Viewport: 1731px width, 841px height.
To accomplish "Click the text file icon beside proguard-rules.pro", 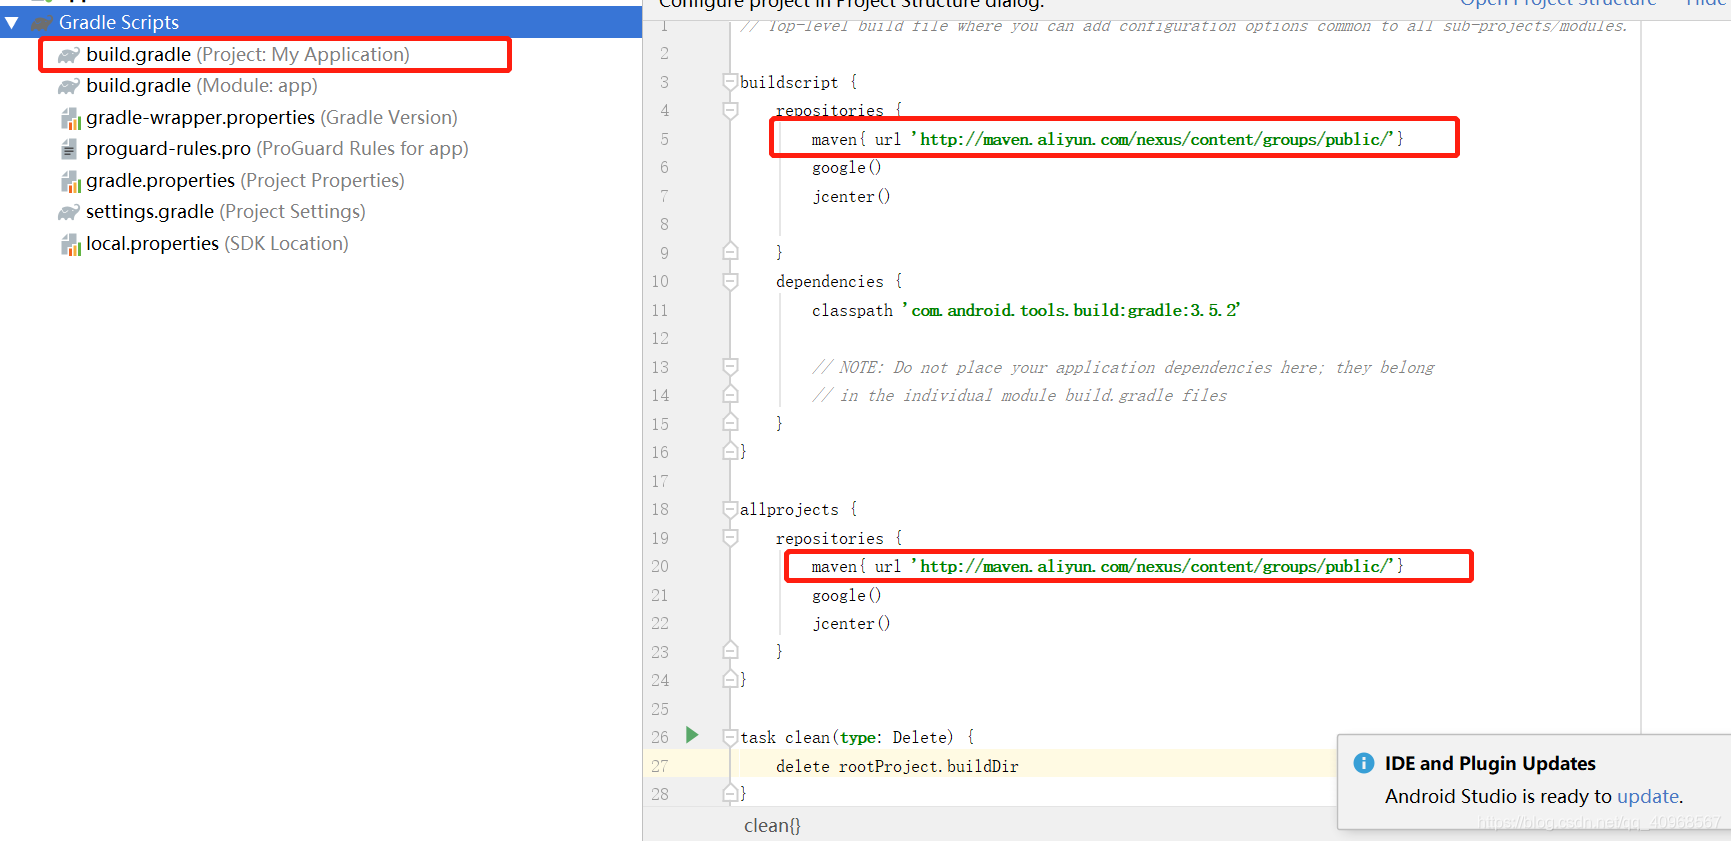I will point(69,149).
